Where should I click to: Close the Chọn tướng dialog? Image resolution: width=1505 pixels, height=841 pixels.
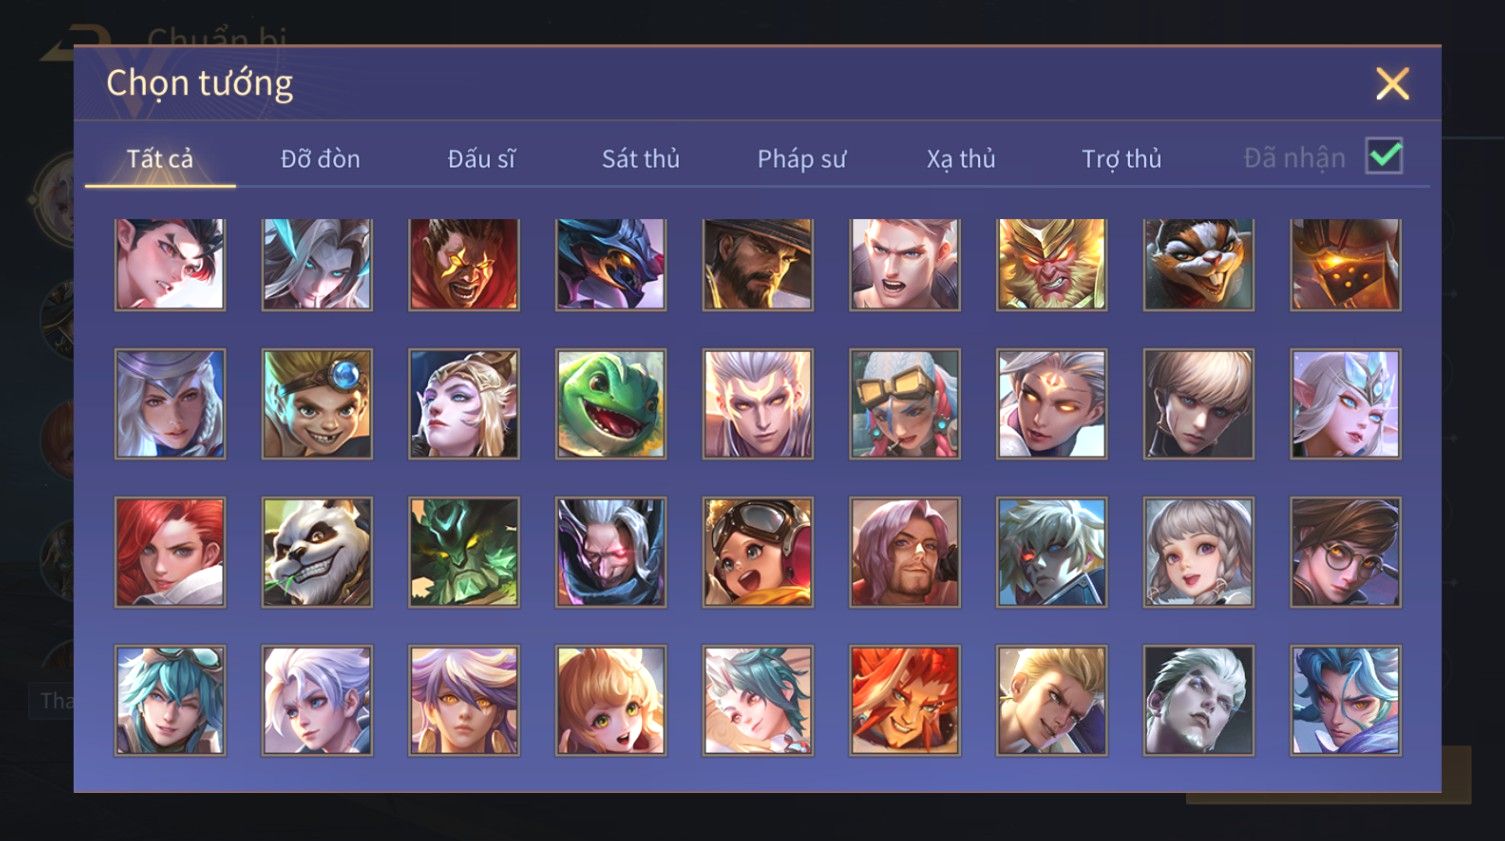pyautogui.click(x=1392, y=84)
